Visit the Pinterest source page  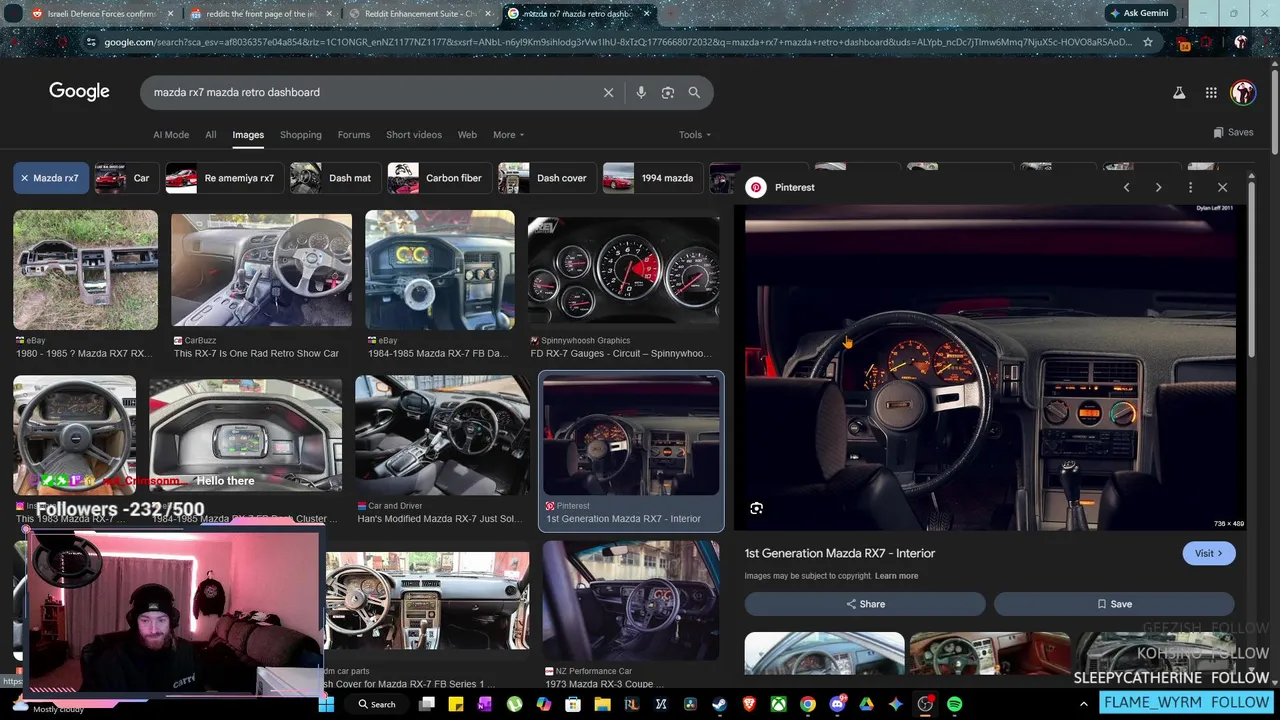pos(1208,553)
